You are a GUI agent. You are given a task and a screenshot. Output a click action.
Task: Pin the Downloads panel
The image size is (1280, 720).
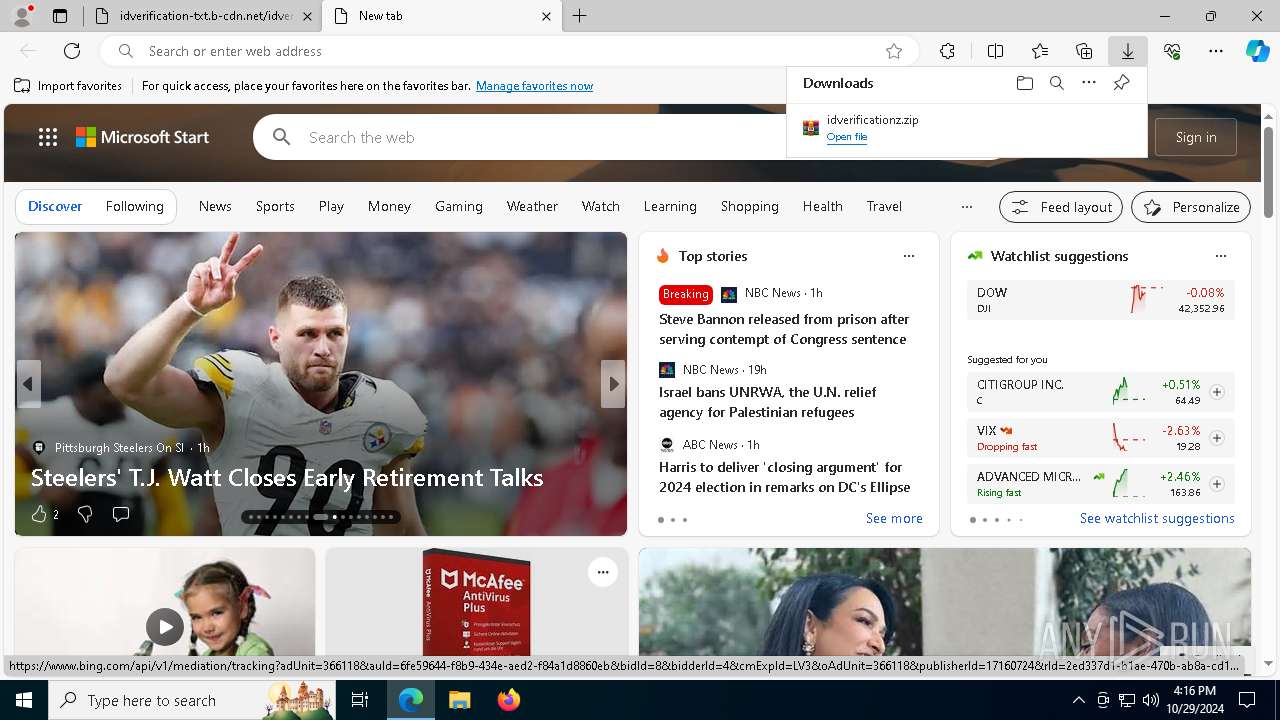click(x=1121, y=83)
